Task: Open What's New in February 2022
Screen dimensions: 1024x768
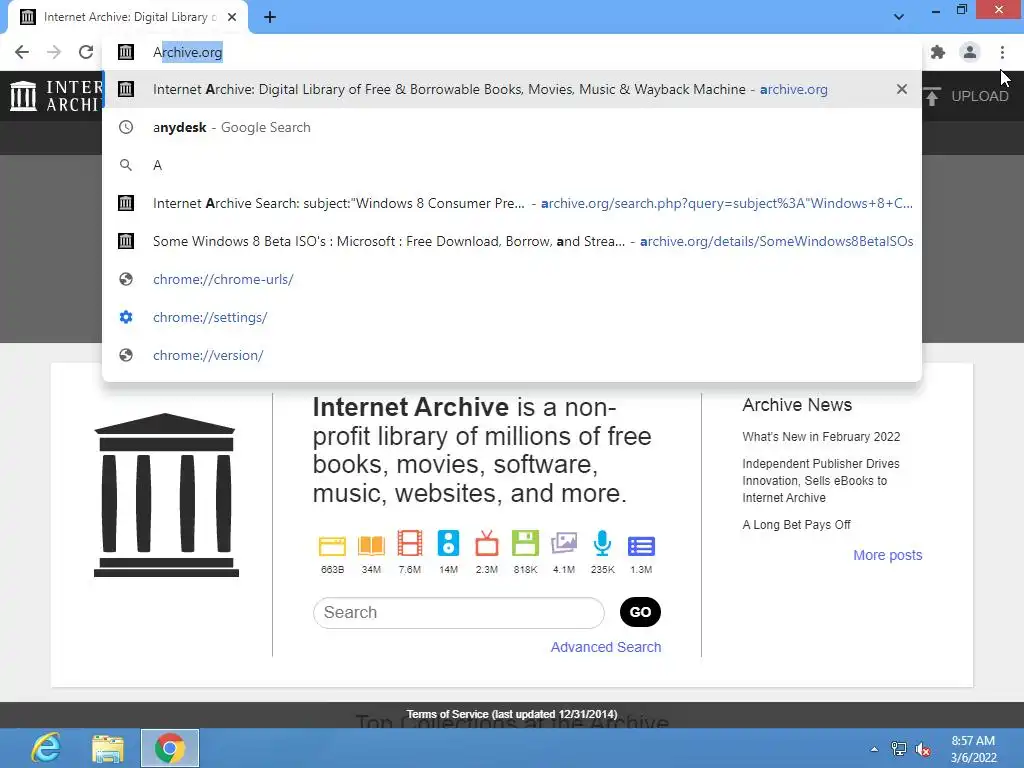Action: point(821,437)
